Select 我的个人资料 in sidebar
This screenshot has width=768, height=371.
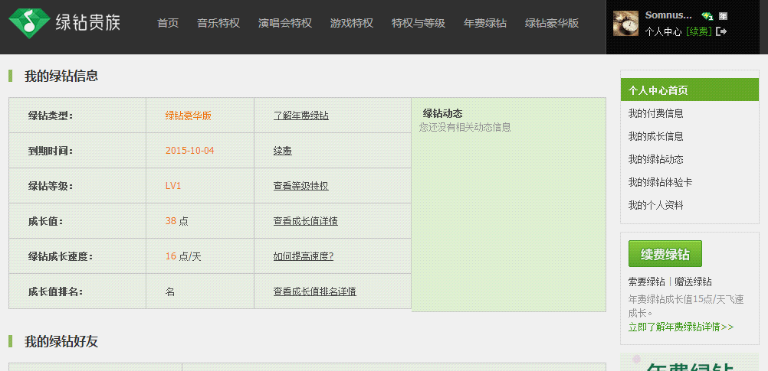point(656,206)
